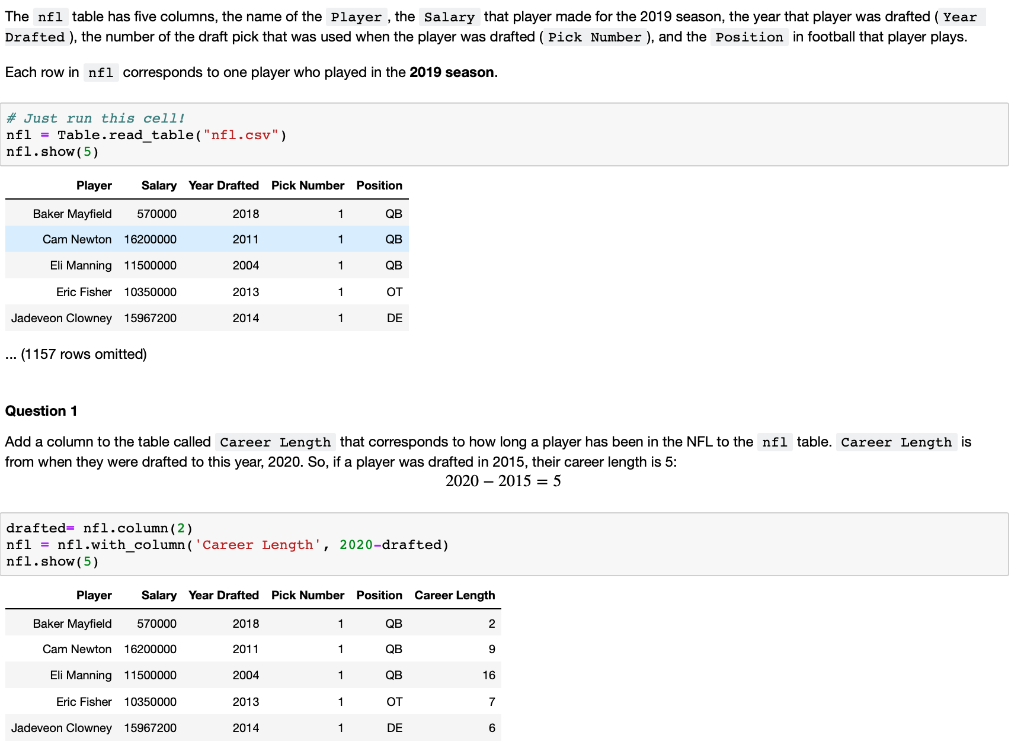Click the inline code 'Pick Number' in the description
This screenshot has width=1024, height=745.
[x=594, y=37]
